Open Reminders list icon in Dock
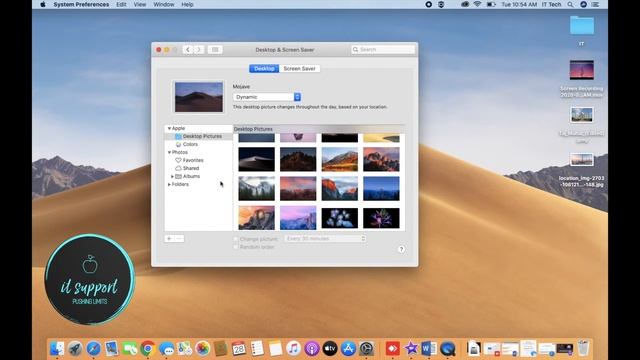The height and width of the screenshot is (360, 640). click(x=257, y=349)
